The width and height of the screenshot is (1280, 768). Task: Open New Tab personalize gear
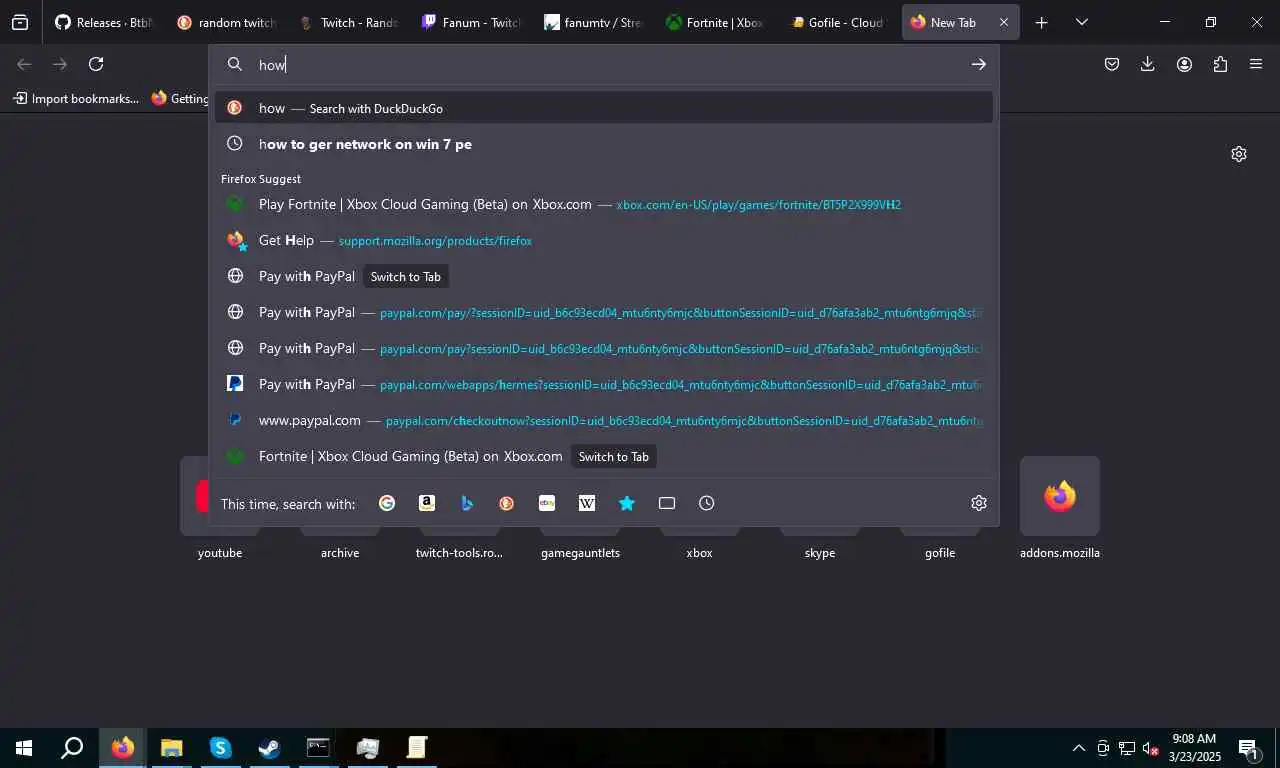1239,154
